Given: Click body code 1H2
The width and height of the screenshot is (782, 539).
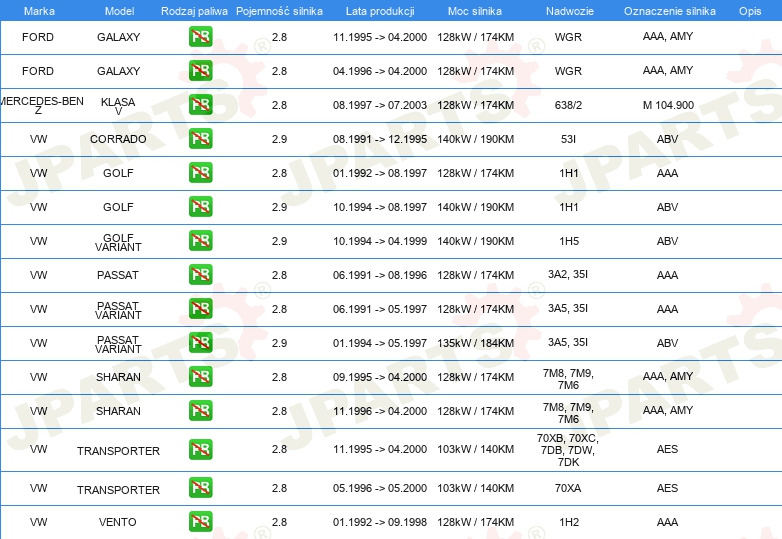Looking at the screenshot, I should [569, 522].
